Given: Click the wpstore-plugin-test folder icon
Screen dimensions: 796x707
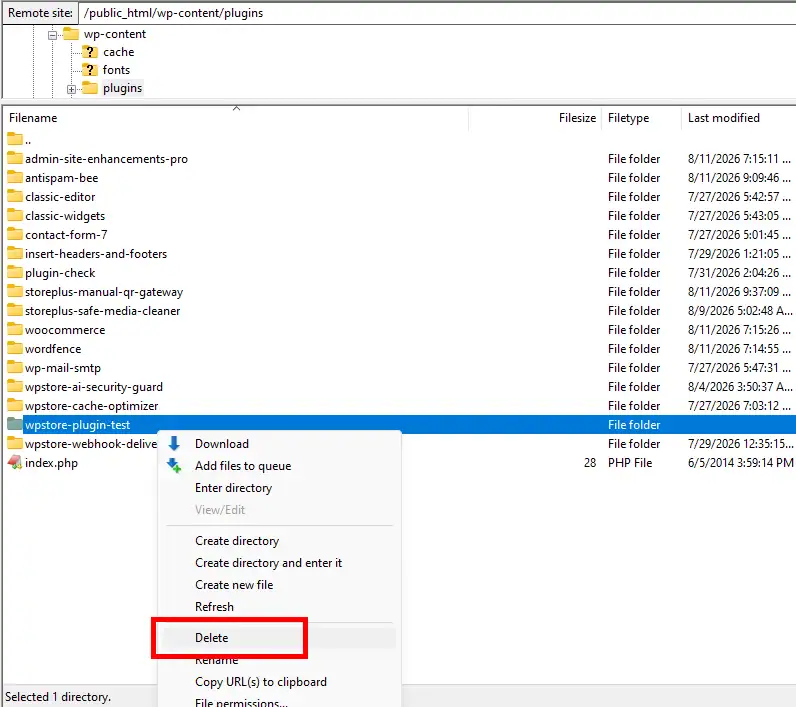Looking at the screenshot, I should (x=15, y=424).
